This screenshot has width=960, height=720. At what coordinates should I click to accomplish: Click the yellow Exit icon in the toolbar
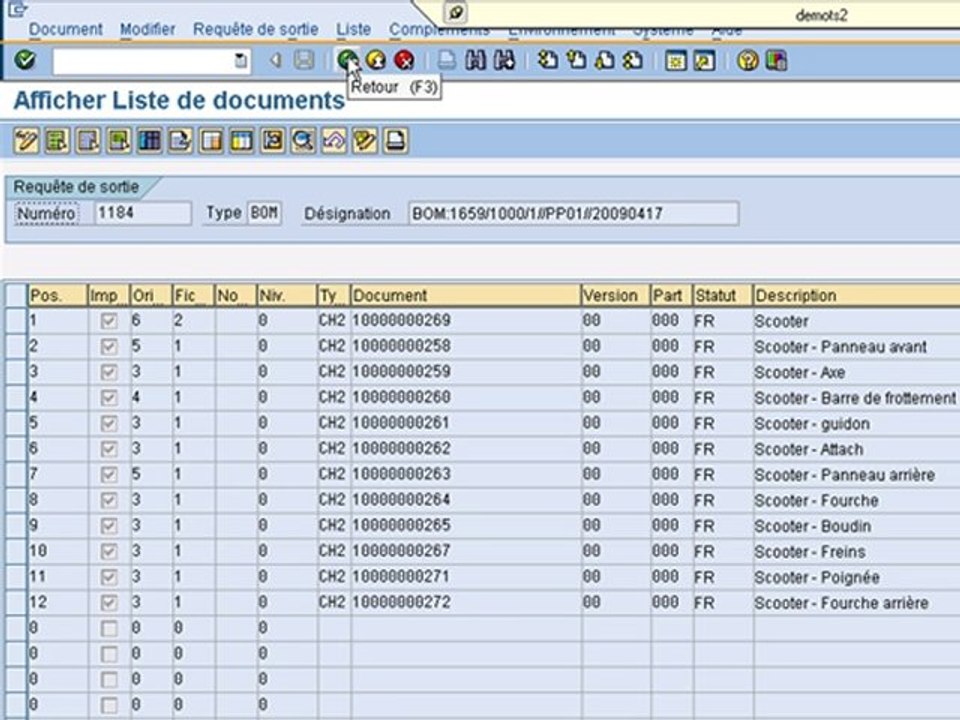point(376,60)
